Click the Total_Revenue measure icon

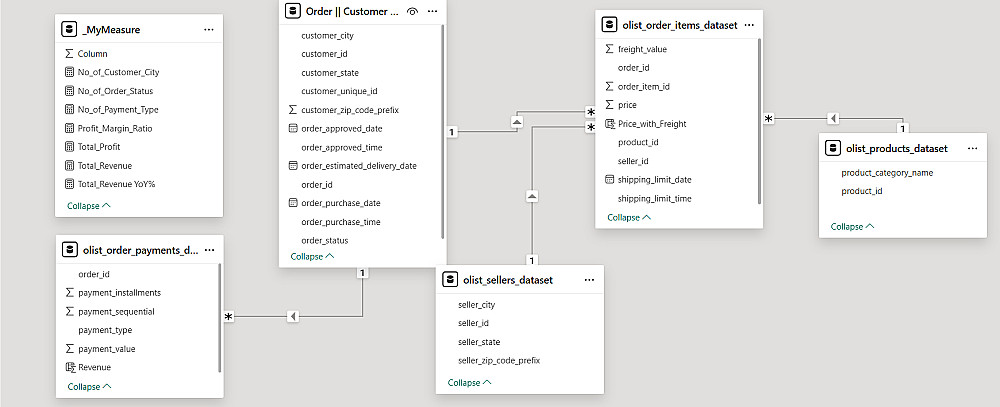[68, 166]
